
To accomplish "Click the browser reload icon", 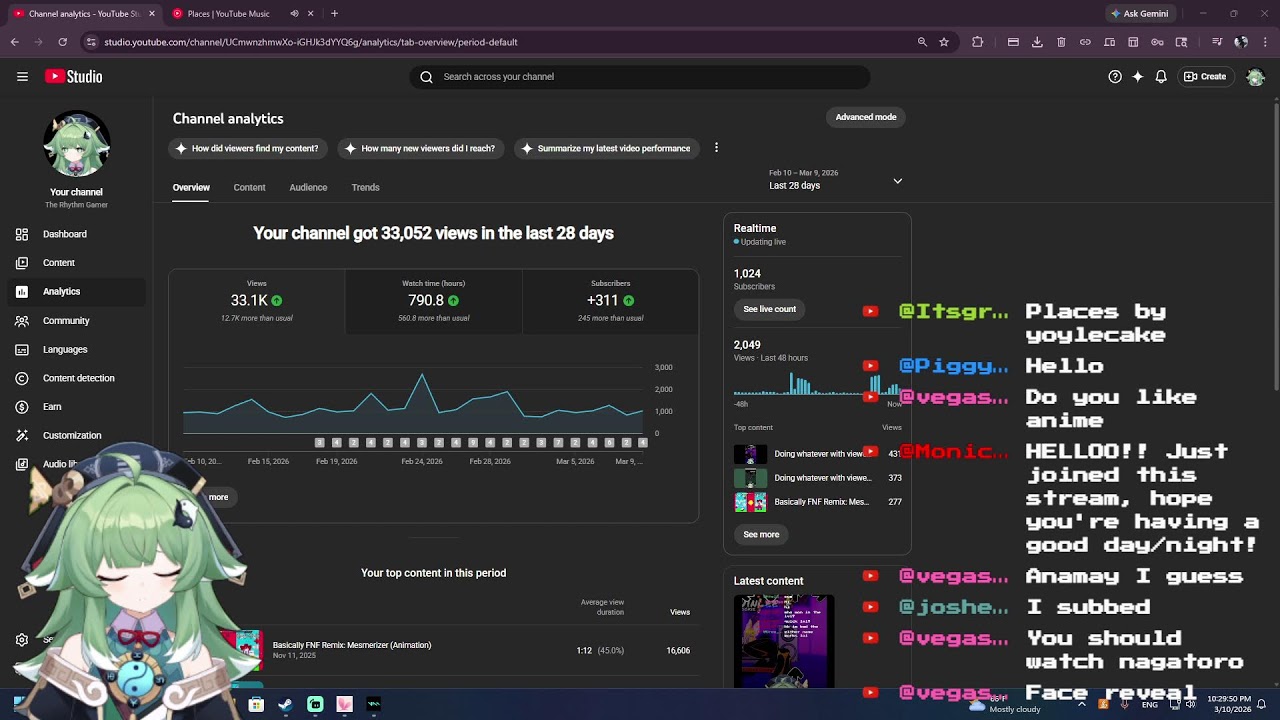I will click(x=62, y=42).
